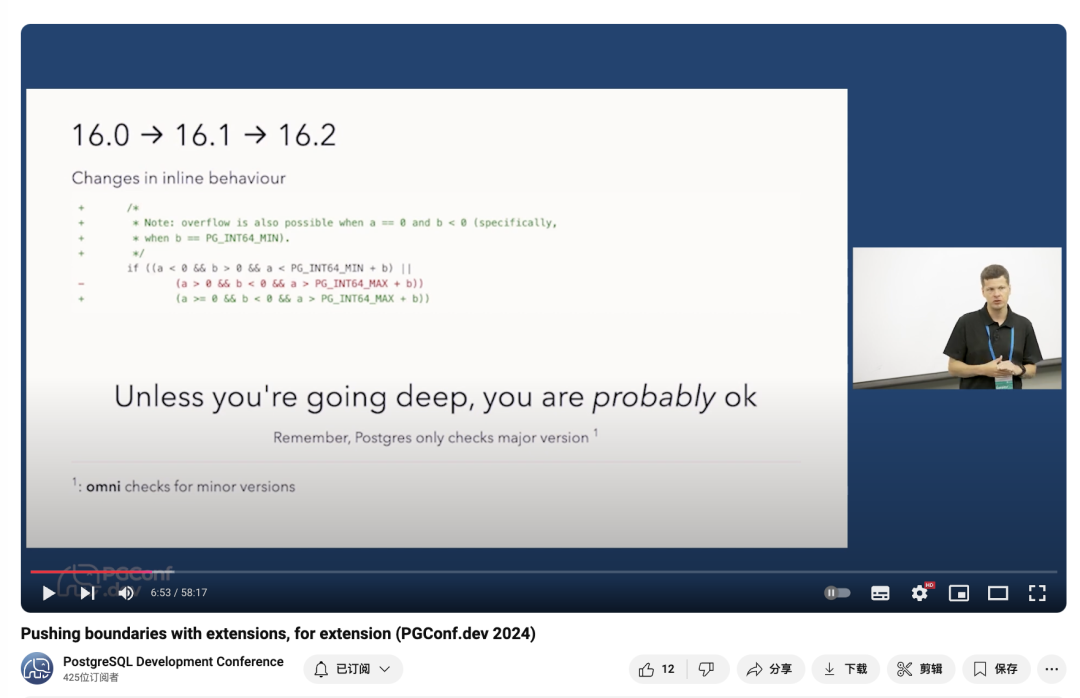Click the 425位订阅者 subscriber count
The width and height of the screenshot is (1080, 698).
coord(90,677)
